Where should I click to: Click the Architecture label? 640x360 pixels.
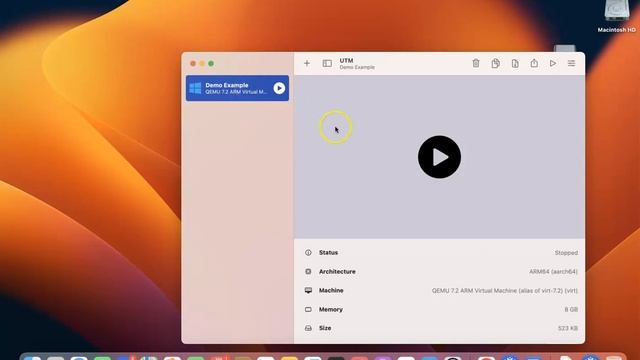337,271
